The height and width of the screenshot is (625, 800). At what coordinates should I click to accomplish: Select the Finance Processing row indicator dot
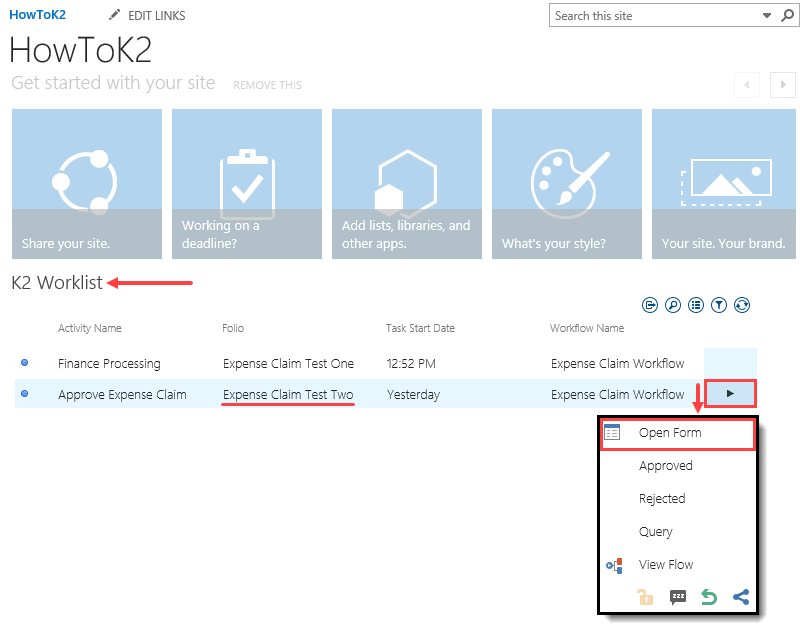tap(22, 362)
